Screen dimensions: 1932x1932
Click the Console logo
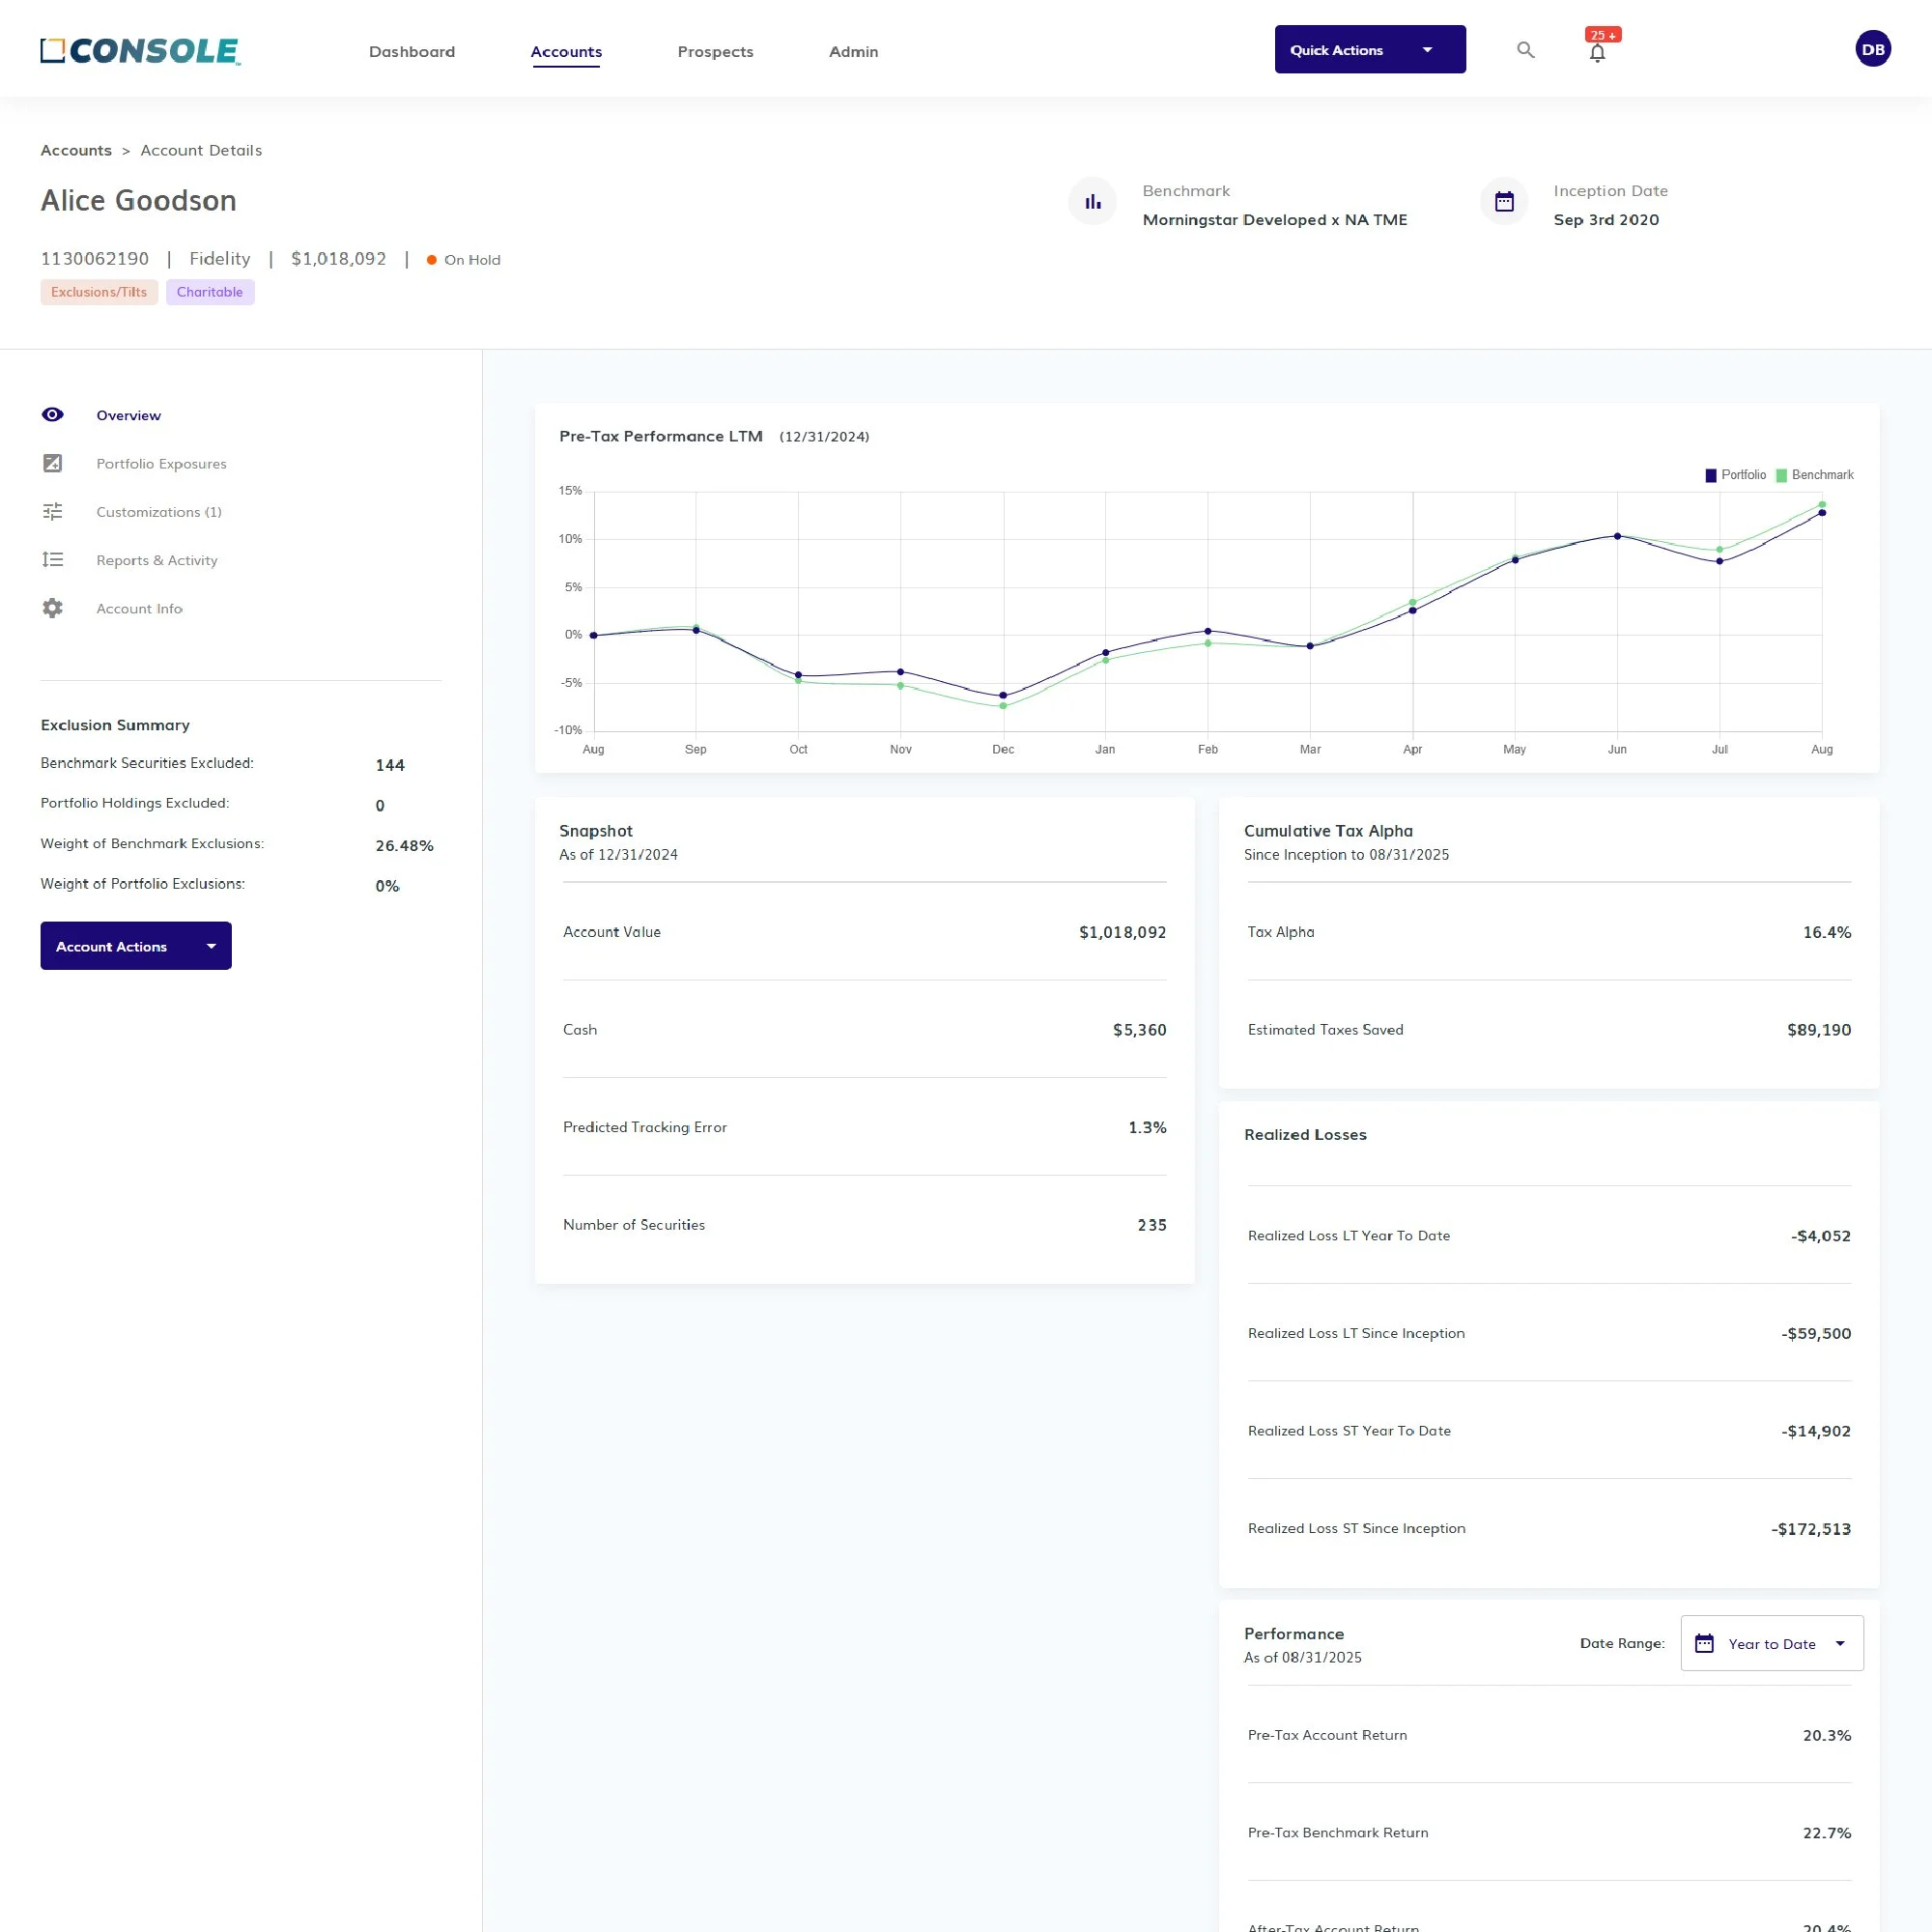[x=140, y=51]
